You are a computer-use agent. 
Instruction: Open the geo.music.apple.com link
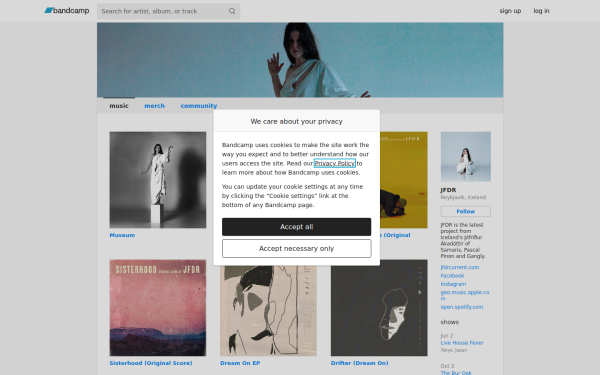coord(465,295)
